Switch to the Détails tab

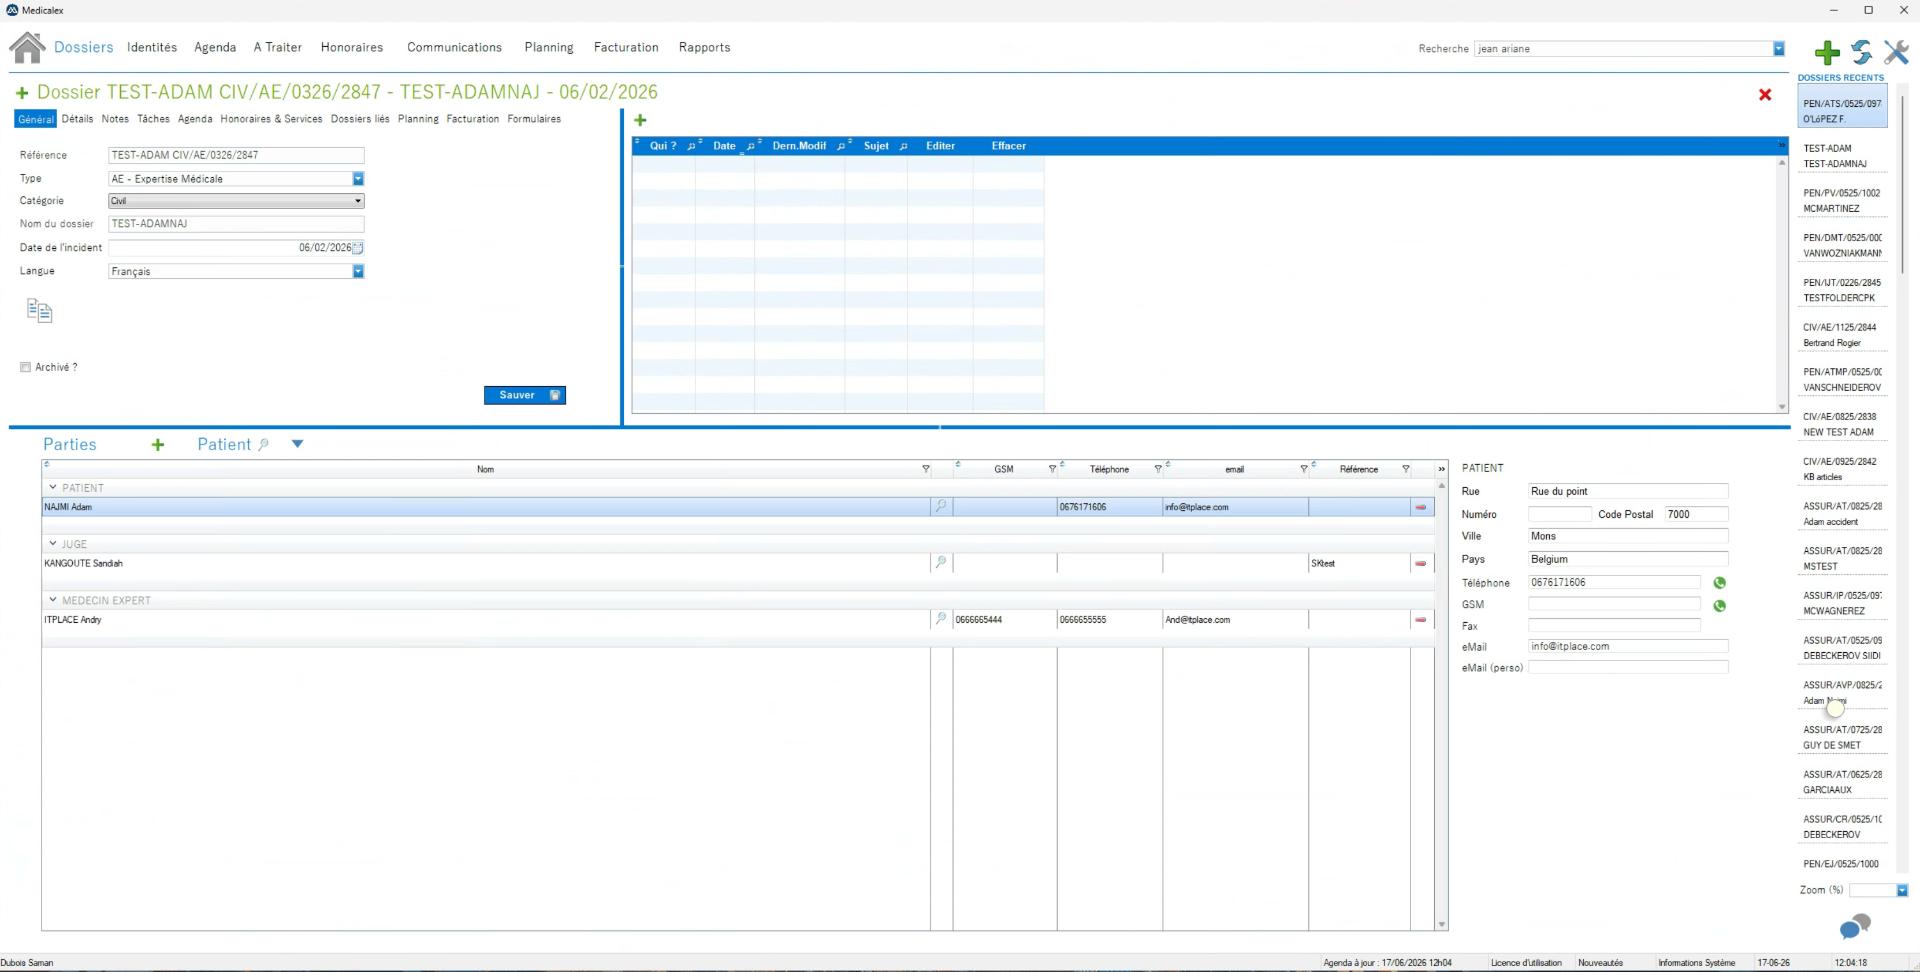pos(77,119)
